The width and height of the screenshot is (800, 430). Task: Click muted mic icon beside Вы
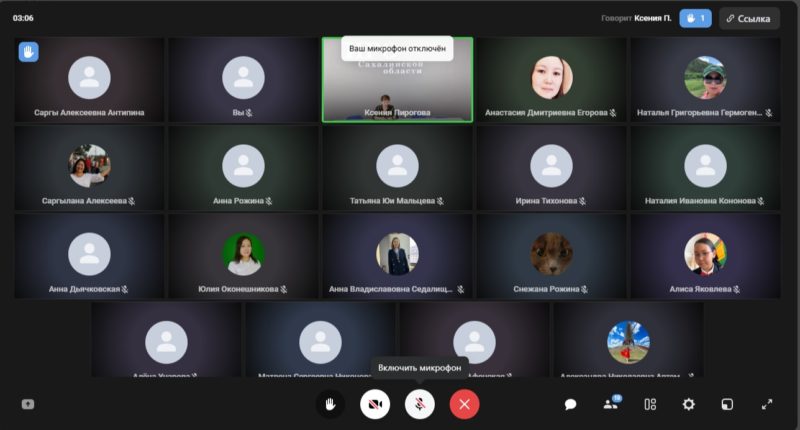click(249, 113)
